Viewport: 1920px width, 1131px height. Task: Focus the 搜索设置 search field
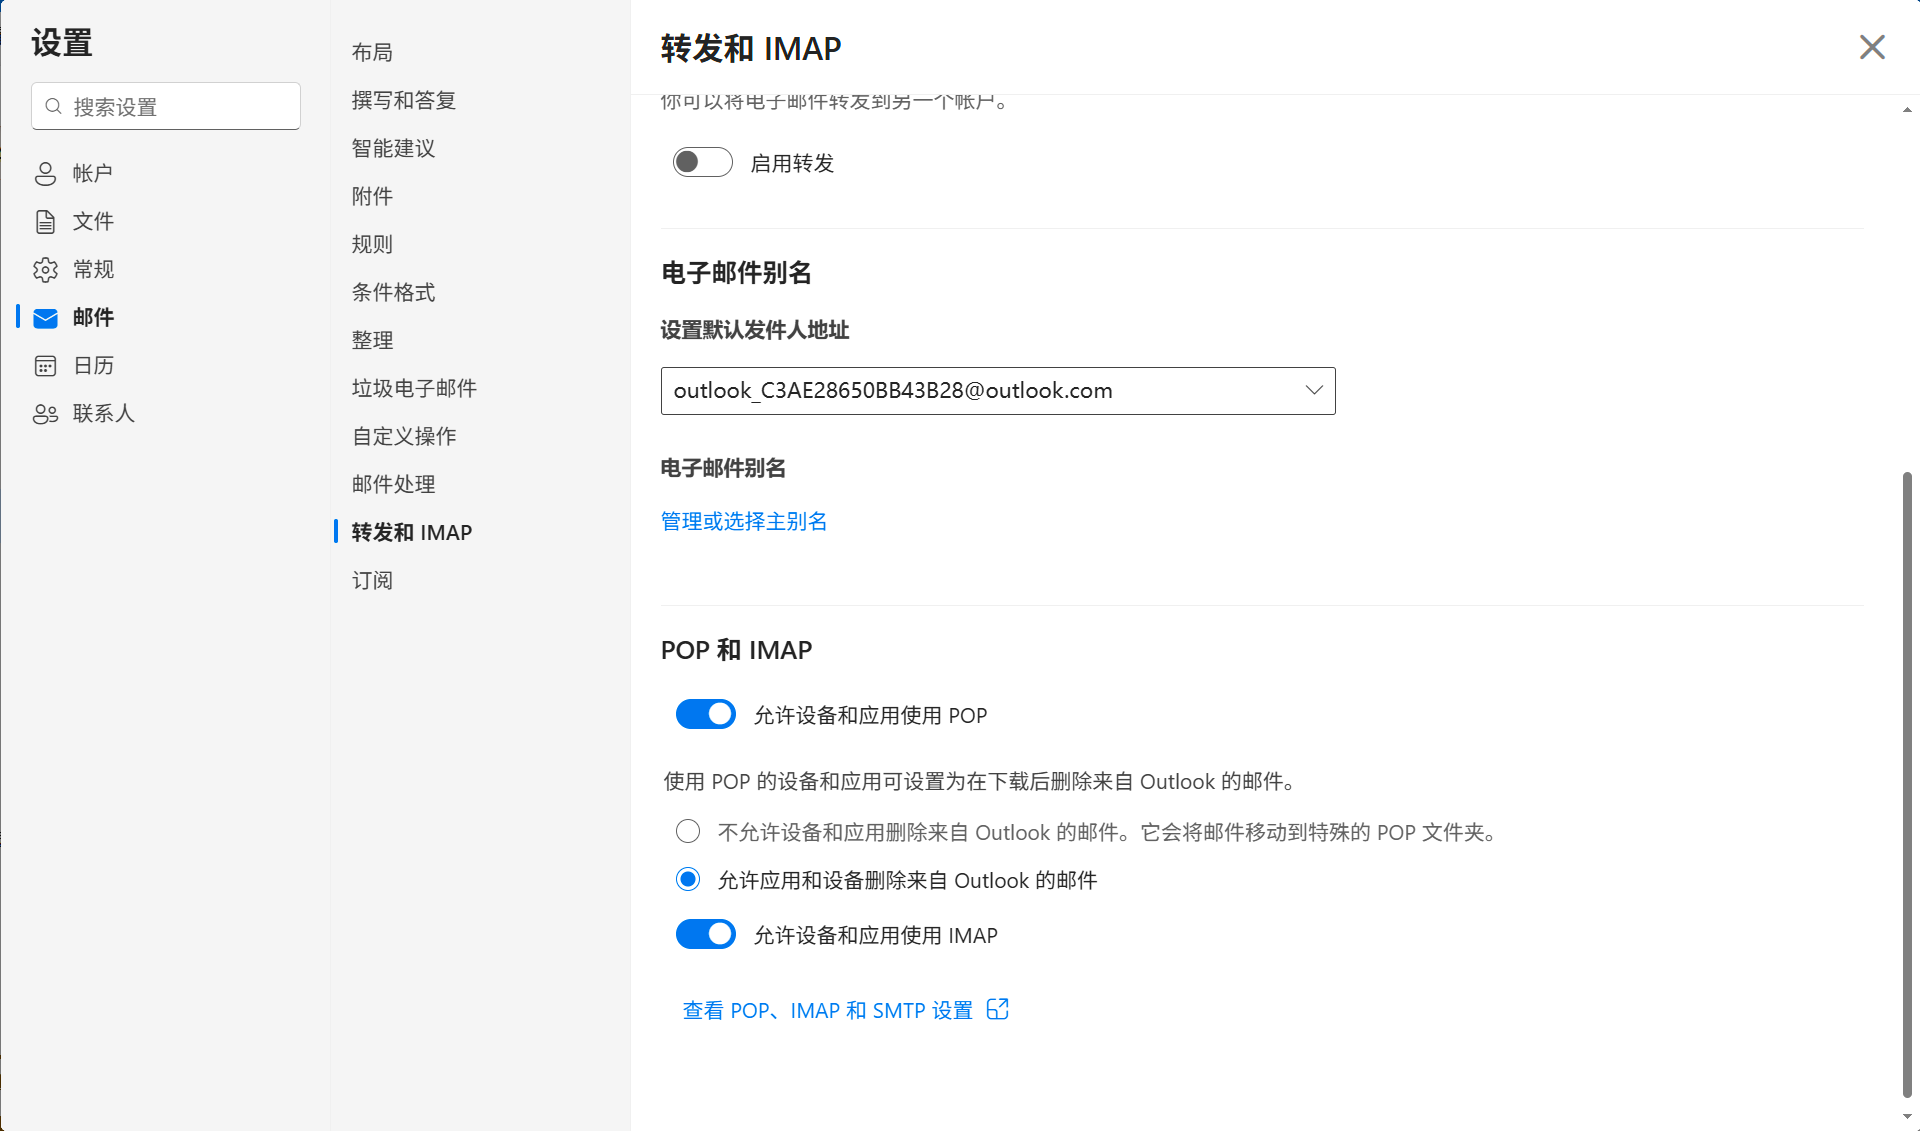[180, 106]
